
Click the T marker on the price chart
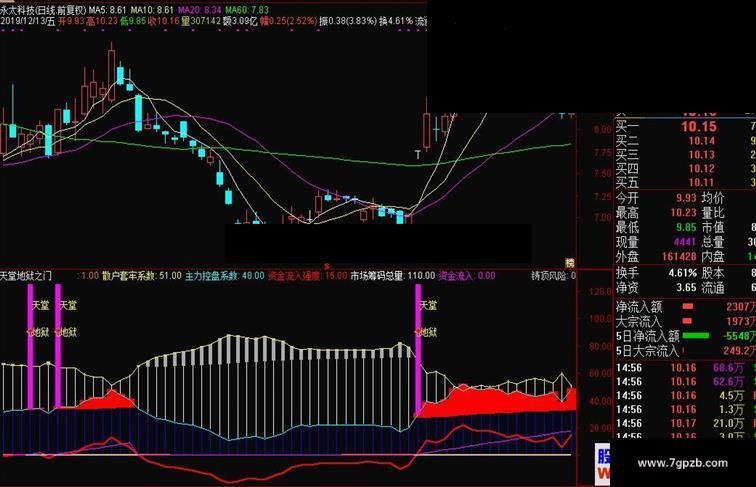418,154
